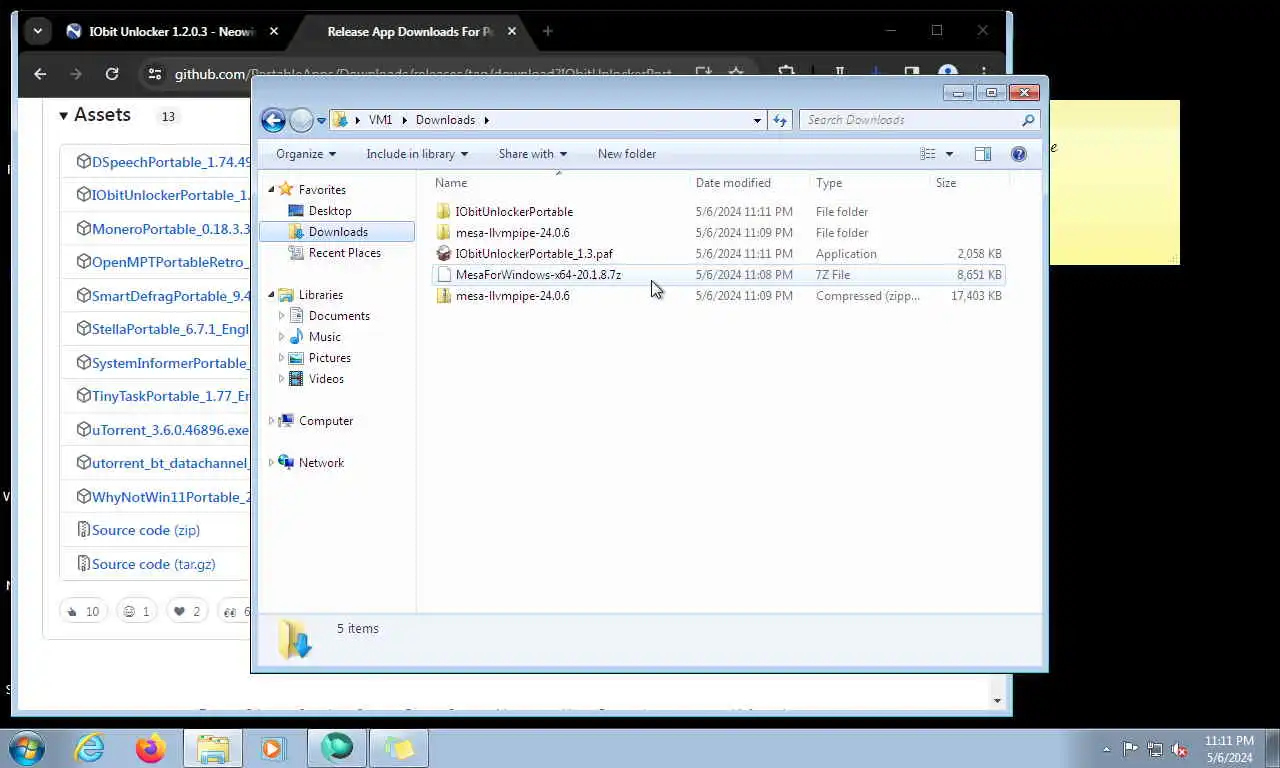Select Network in the navigation pane
The image size is (1280, 768).
pyautogui.click(x=321, y=463)
